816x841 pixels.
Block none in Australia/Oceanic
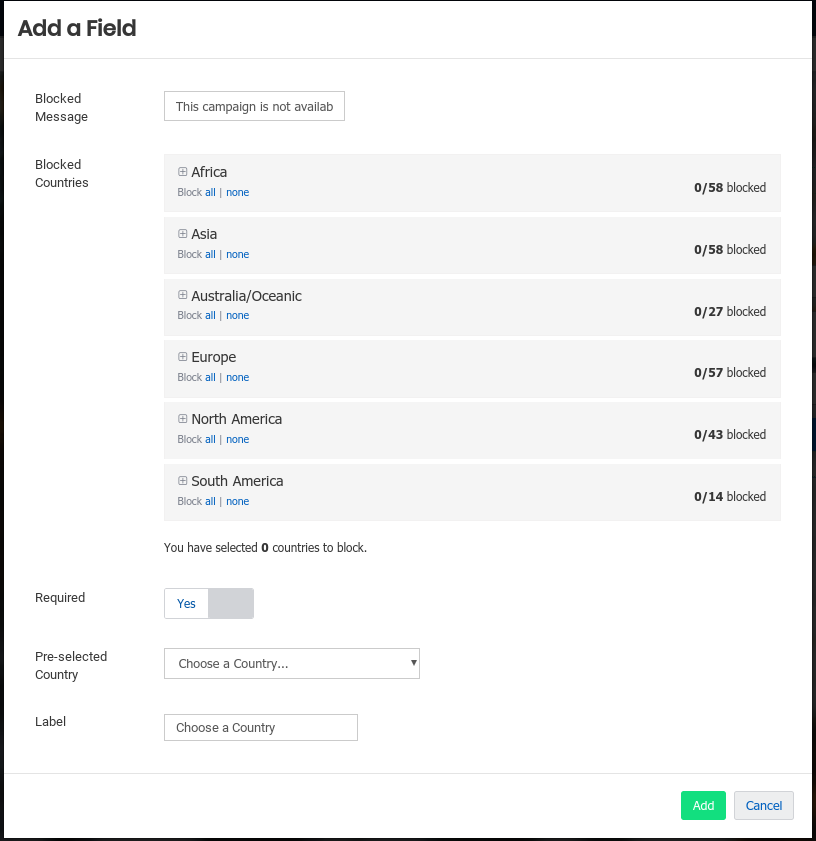click(237, 315)
